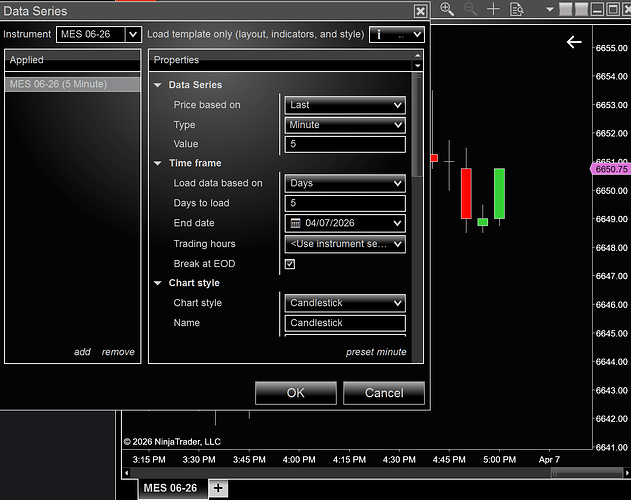Image resolution: width=631 pixels, height=500 pixels.
Task: Switch to the MES 06-26 chart tab
Action: [170, 488]
